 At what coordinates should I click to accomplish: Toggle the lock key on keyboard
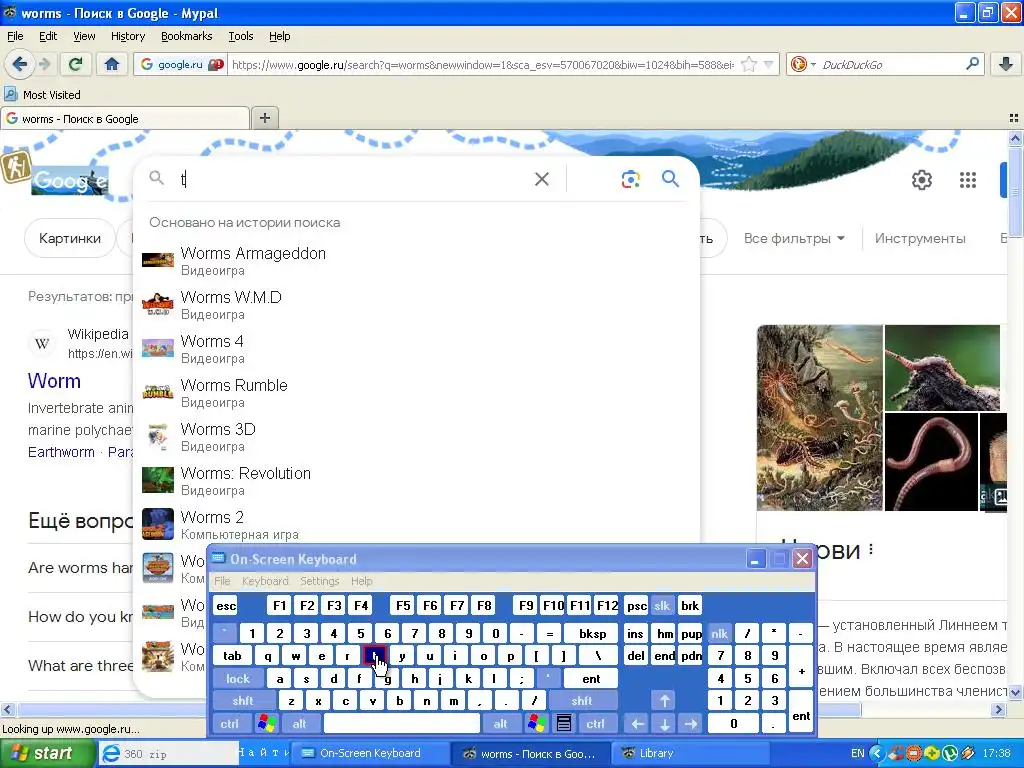(x=238, y=679)
